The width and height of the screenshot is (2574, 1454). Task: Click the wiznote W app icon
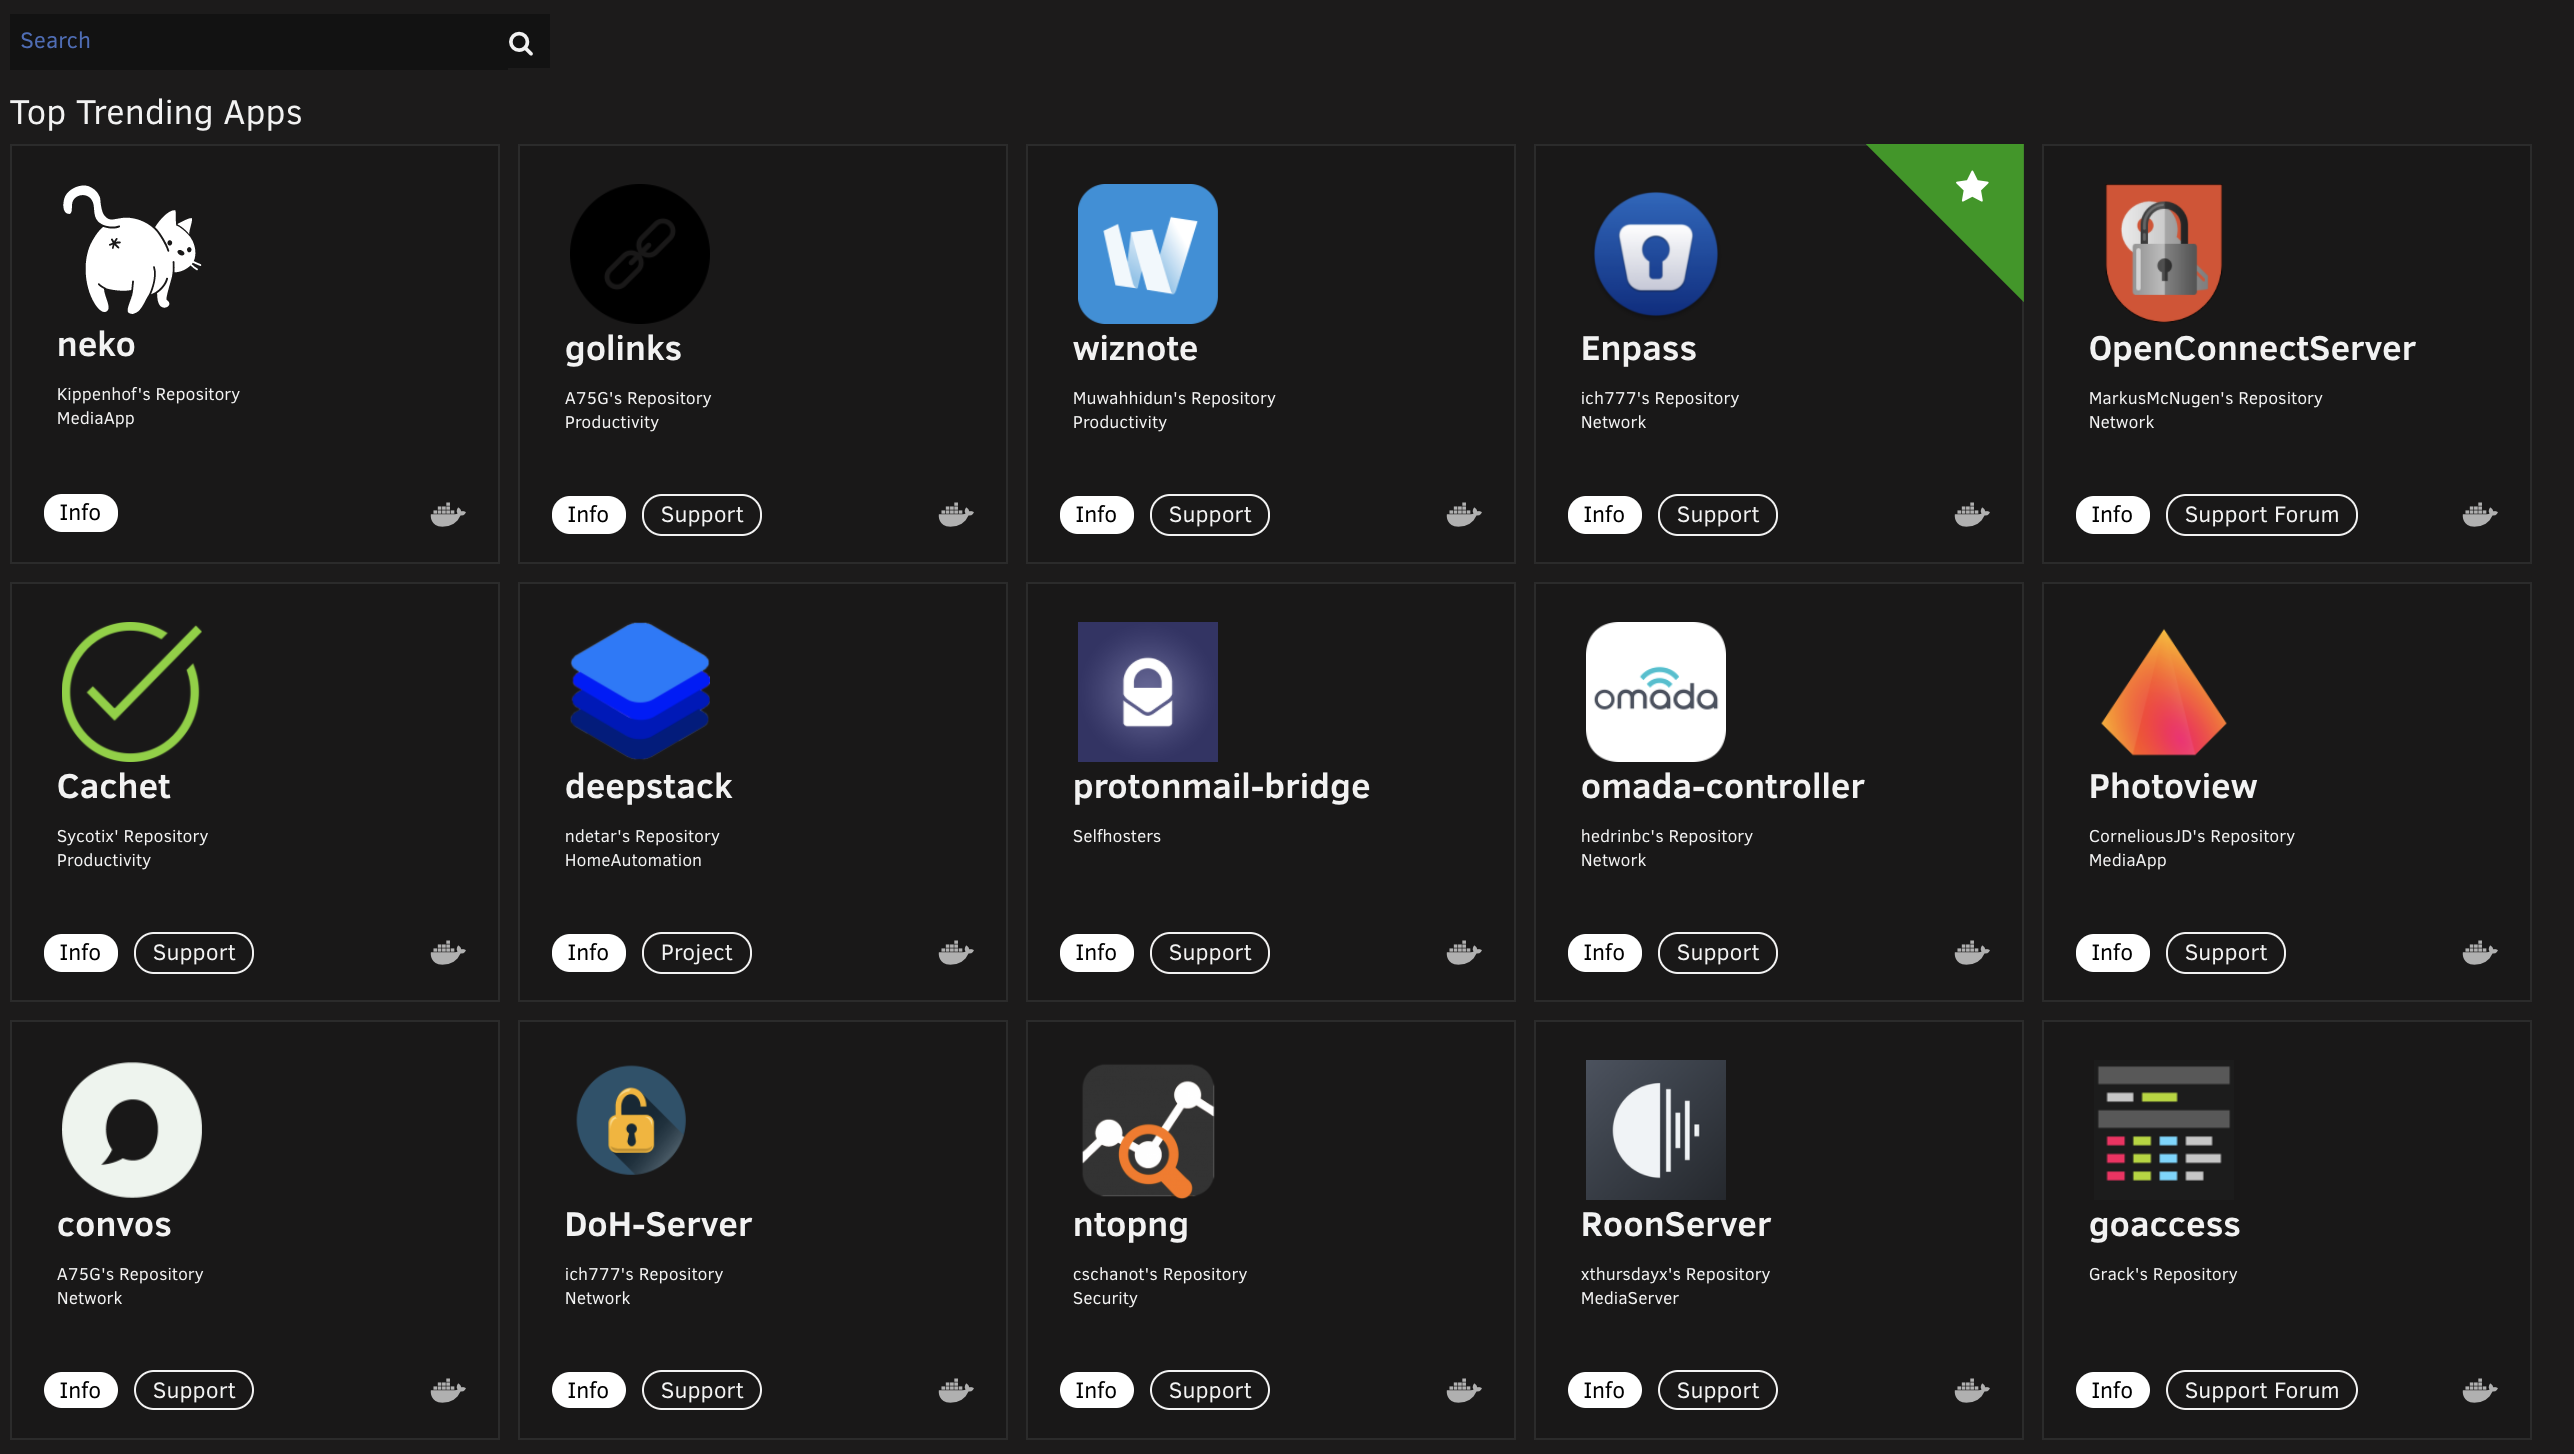pyautogui.click(x=1147, y=254)
